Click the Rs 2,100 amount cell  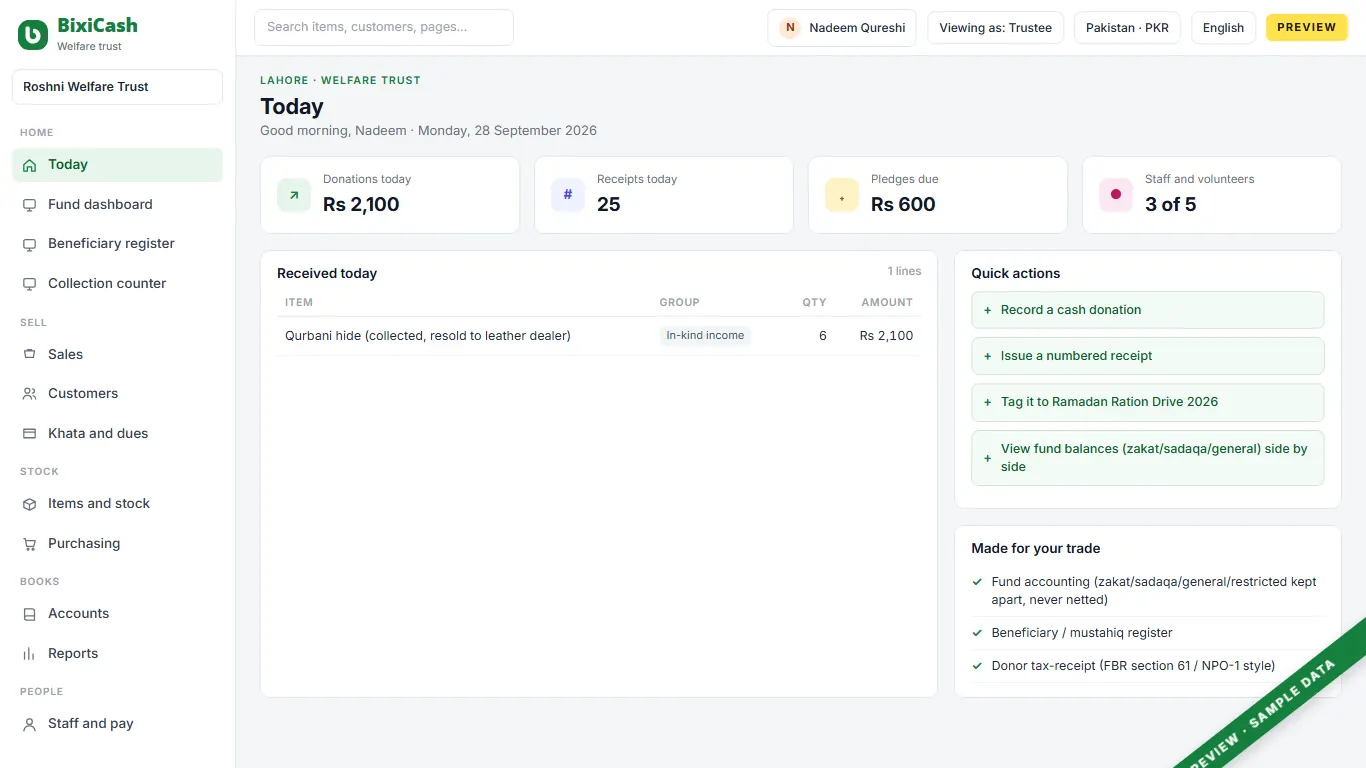tap(886, 336)
